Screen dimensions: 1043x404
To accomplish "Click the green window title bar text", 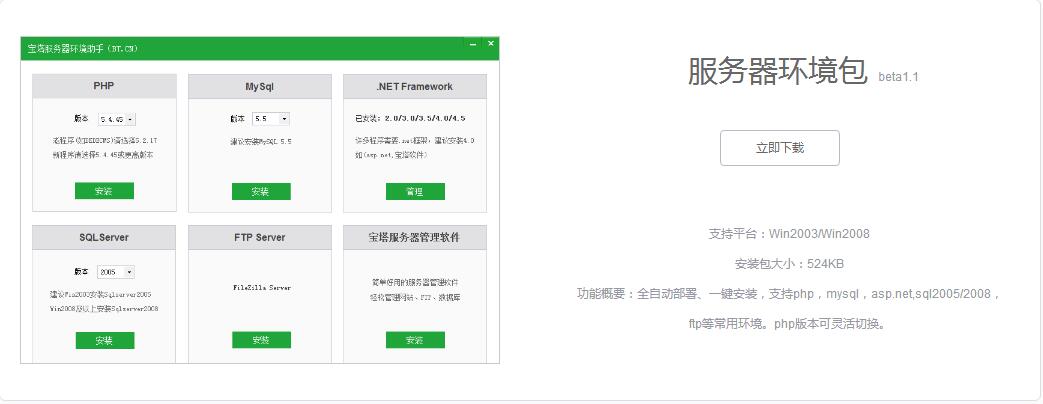I will (82, 48).
